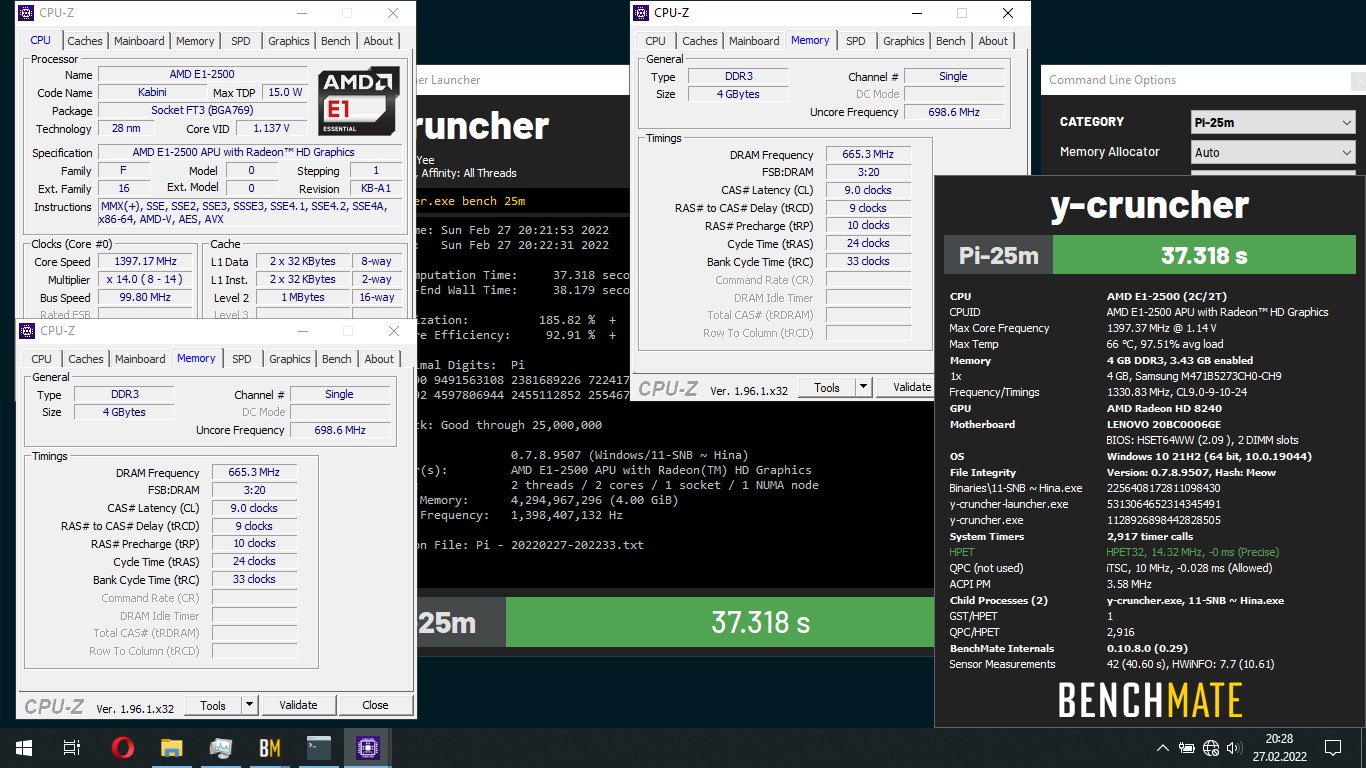Image resolution: width=1366 pixels, height=768 pixels.
Task: Expand the Memory Allocator dropdown set to Auto
Action: click(1273, 152)
